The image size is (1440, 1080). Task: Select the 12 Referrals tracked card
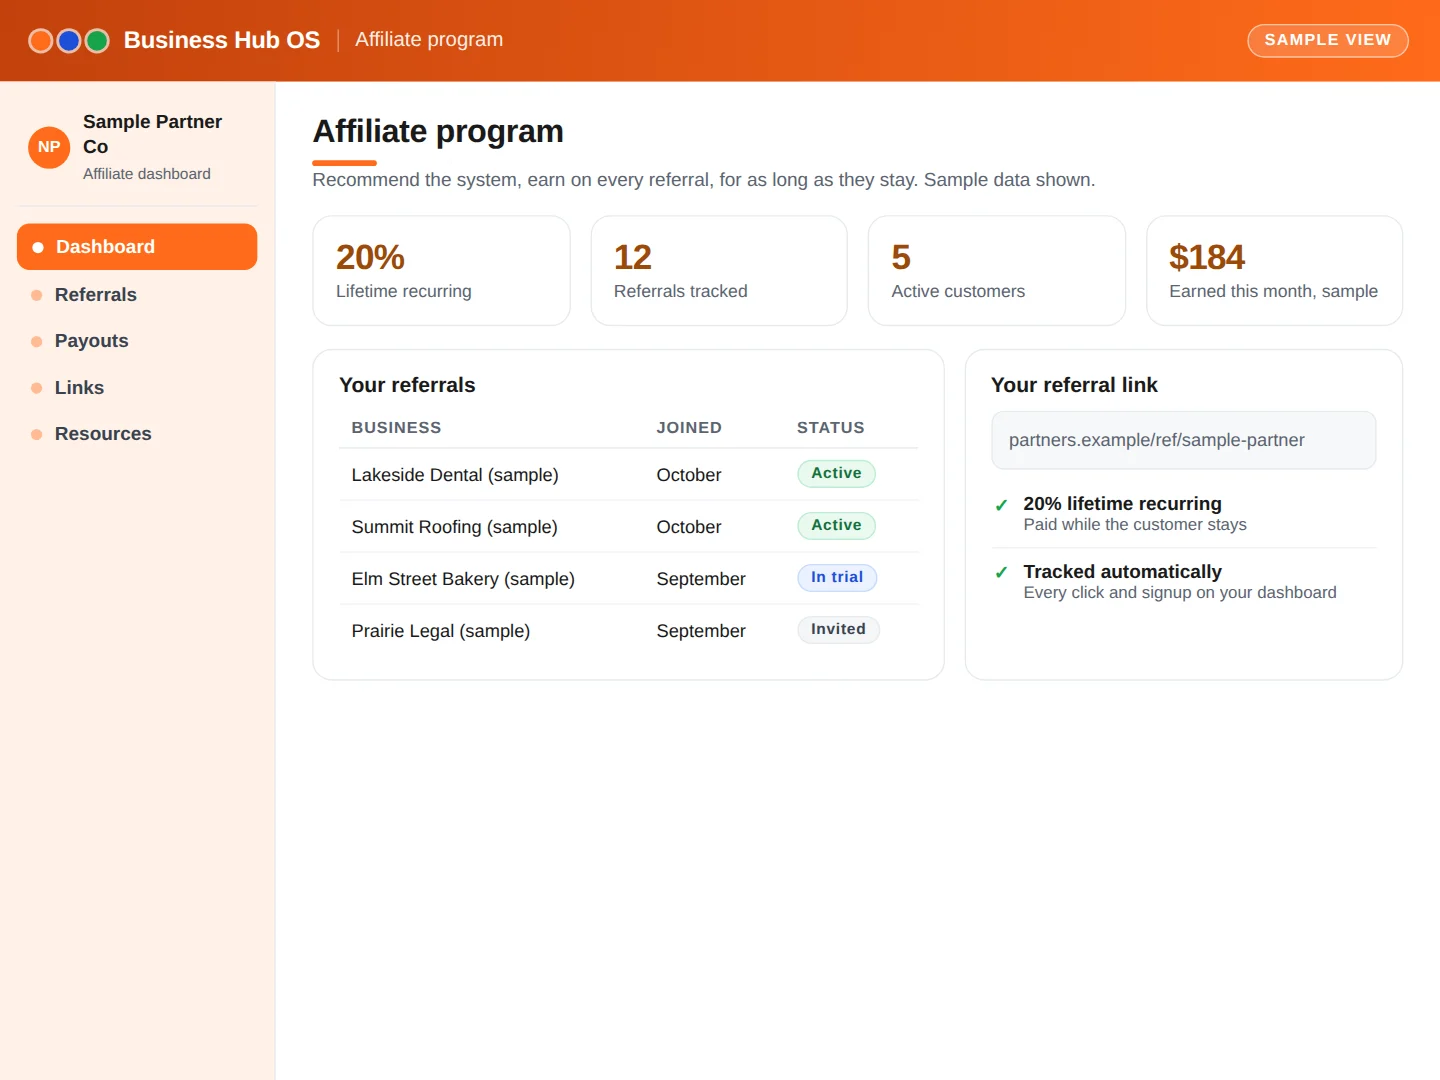719,271
